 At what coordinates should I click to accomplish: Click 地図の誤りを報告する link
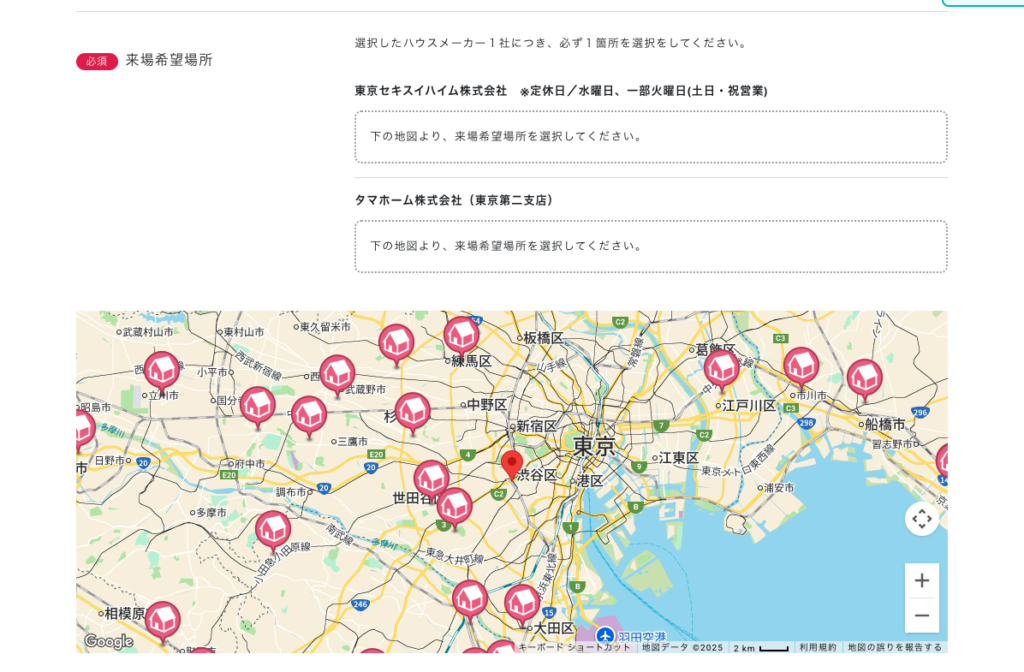[x=894, y=647]
